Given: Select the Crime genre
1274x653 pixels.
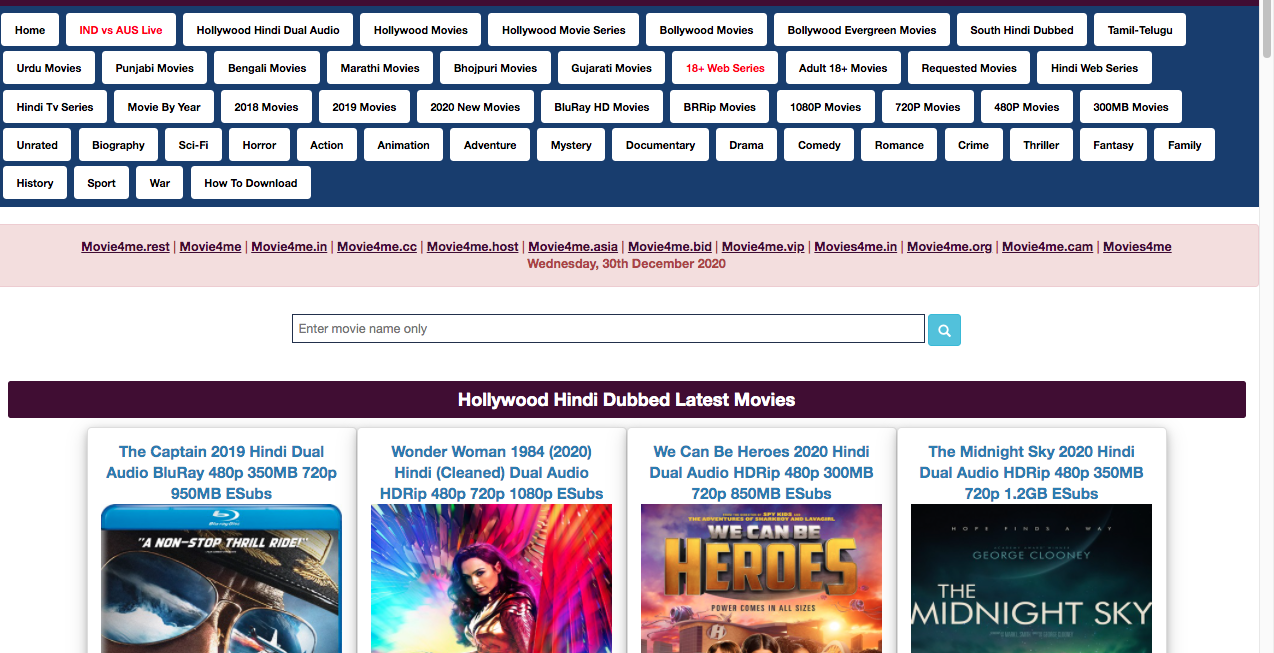Looking at the screenshot, I should [973, 145].
